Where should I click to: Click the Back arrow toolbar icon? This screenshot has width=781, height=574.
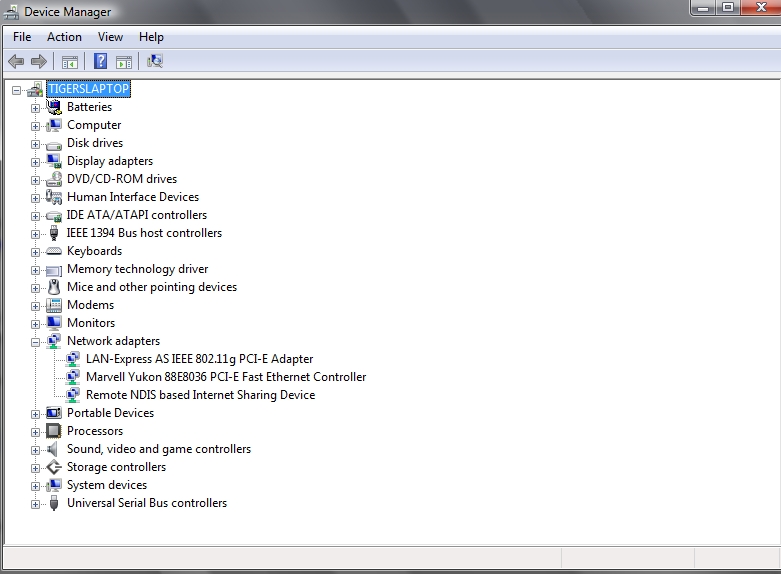point(16,61)
